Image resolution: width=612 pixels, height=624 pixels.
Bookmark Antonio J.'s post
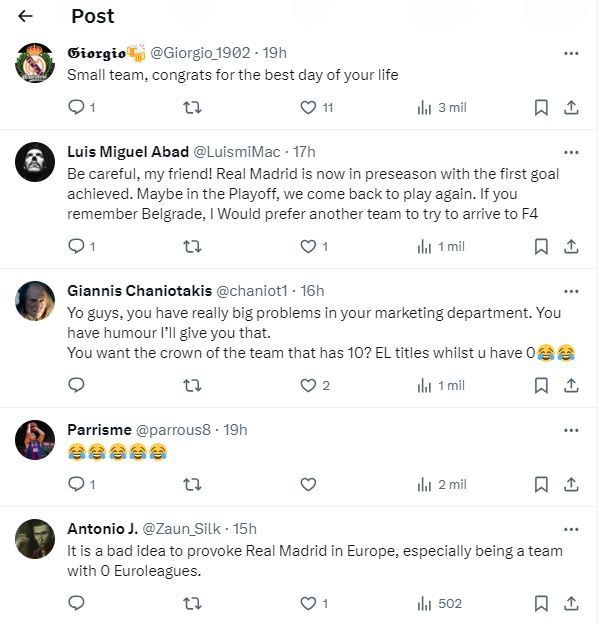point(541,603)
